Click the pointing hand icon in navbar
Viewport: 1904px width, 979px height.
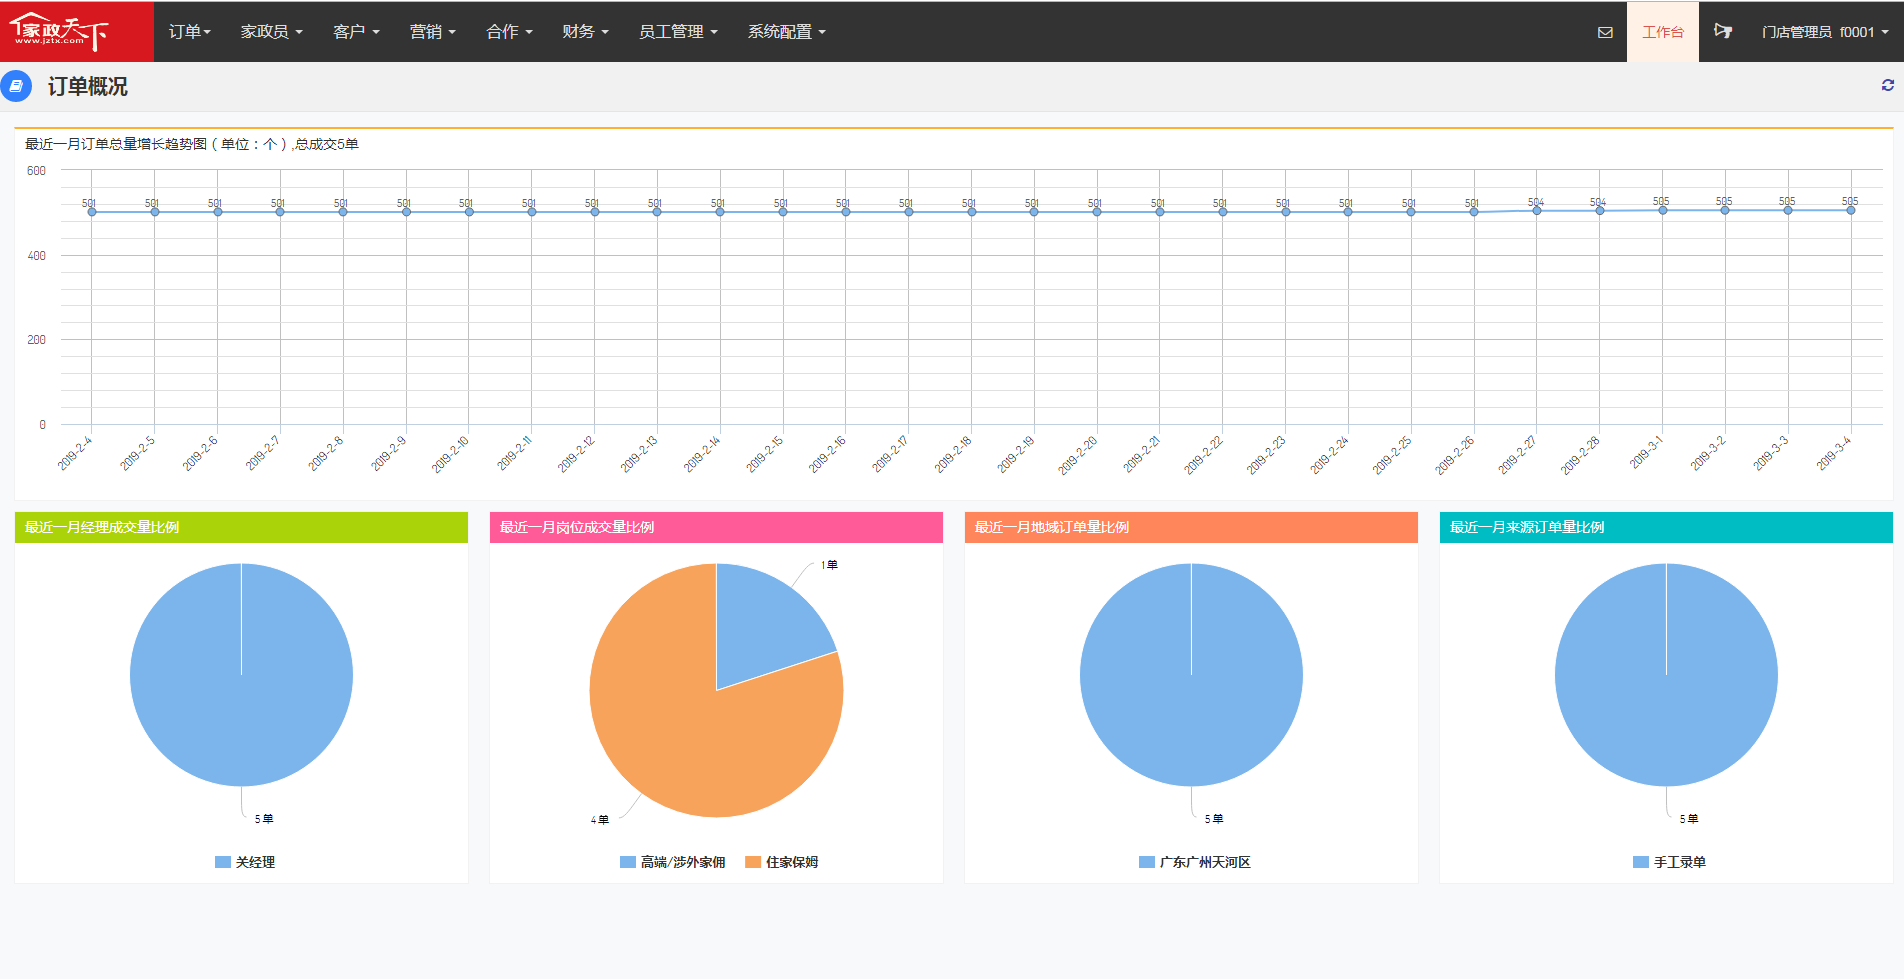(1723, 31)
